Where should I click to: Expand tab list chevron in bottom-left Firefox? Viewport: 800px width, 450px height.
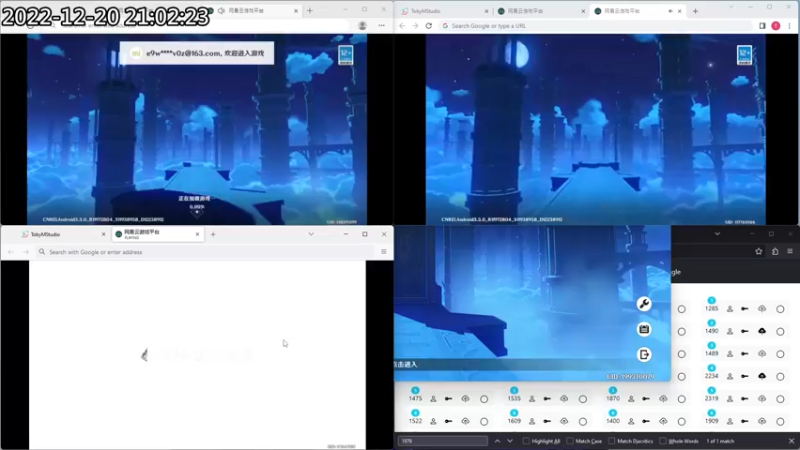point(311,234)
